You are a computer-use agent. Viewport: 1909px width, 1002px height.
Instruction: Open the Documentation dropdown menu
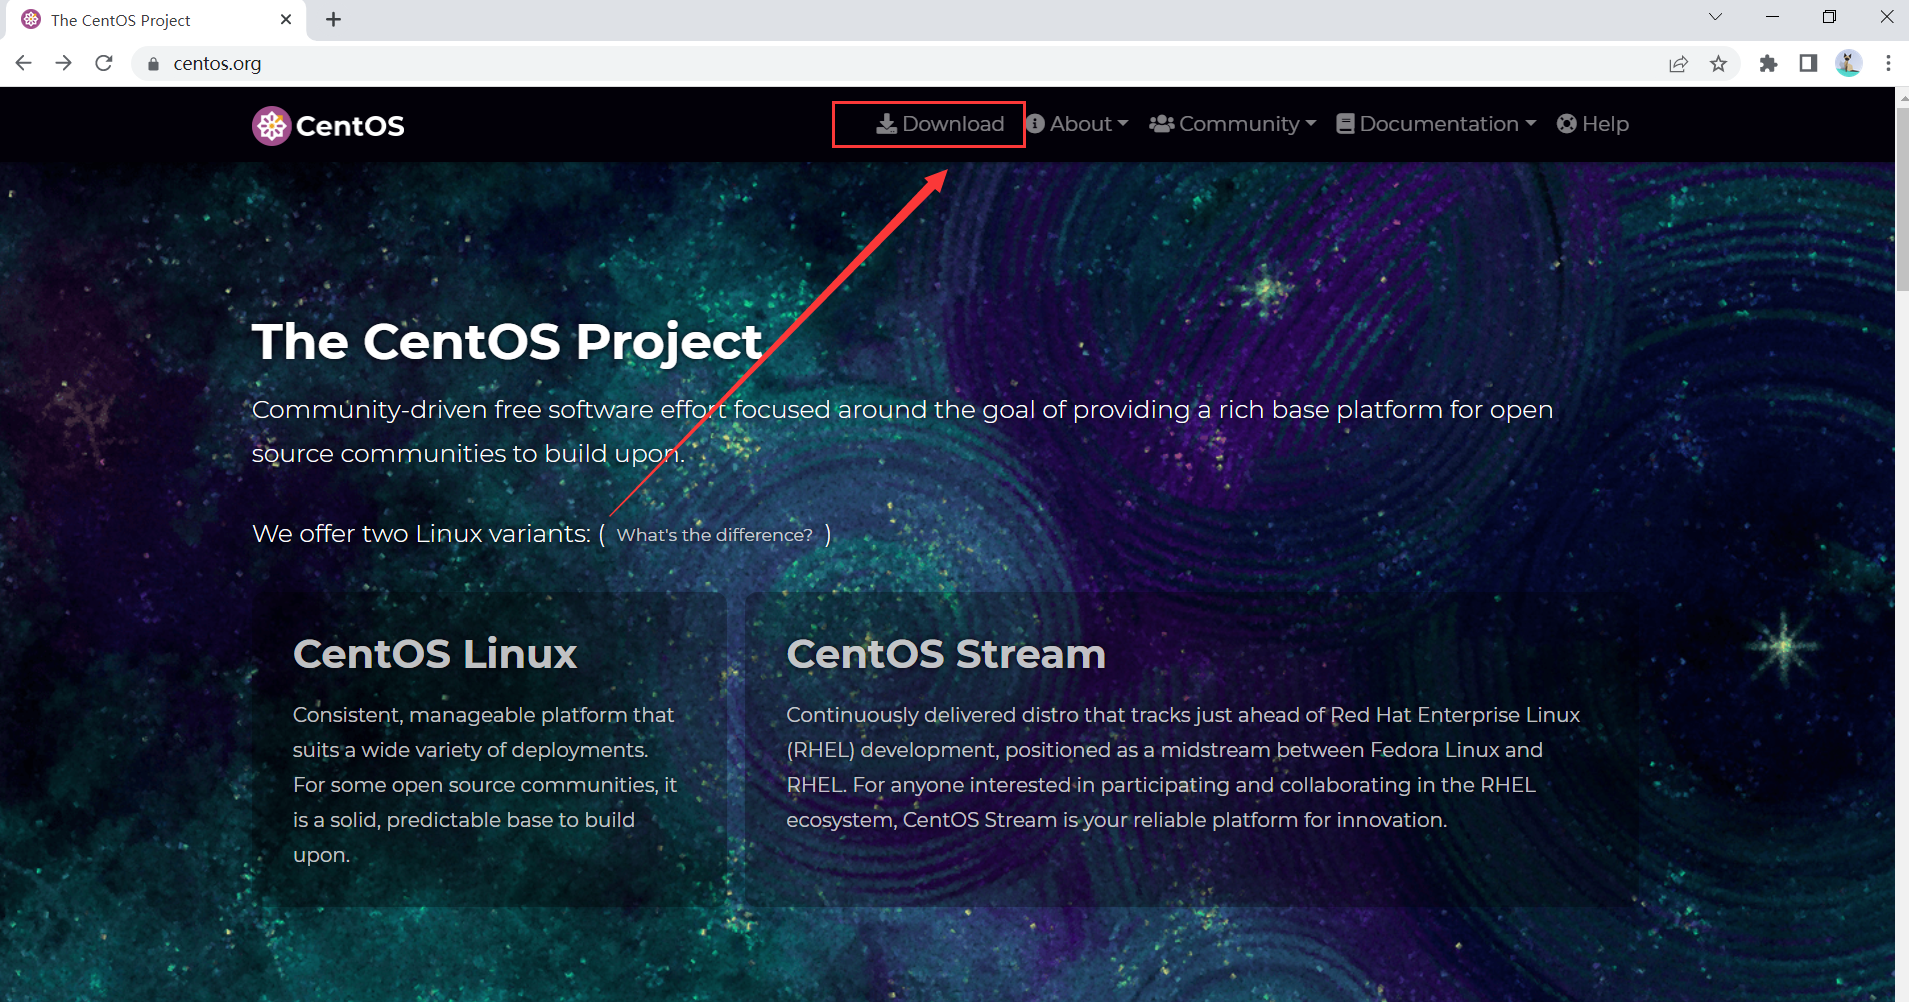pyautogui.click(x=1436, y=124)
